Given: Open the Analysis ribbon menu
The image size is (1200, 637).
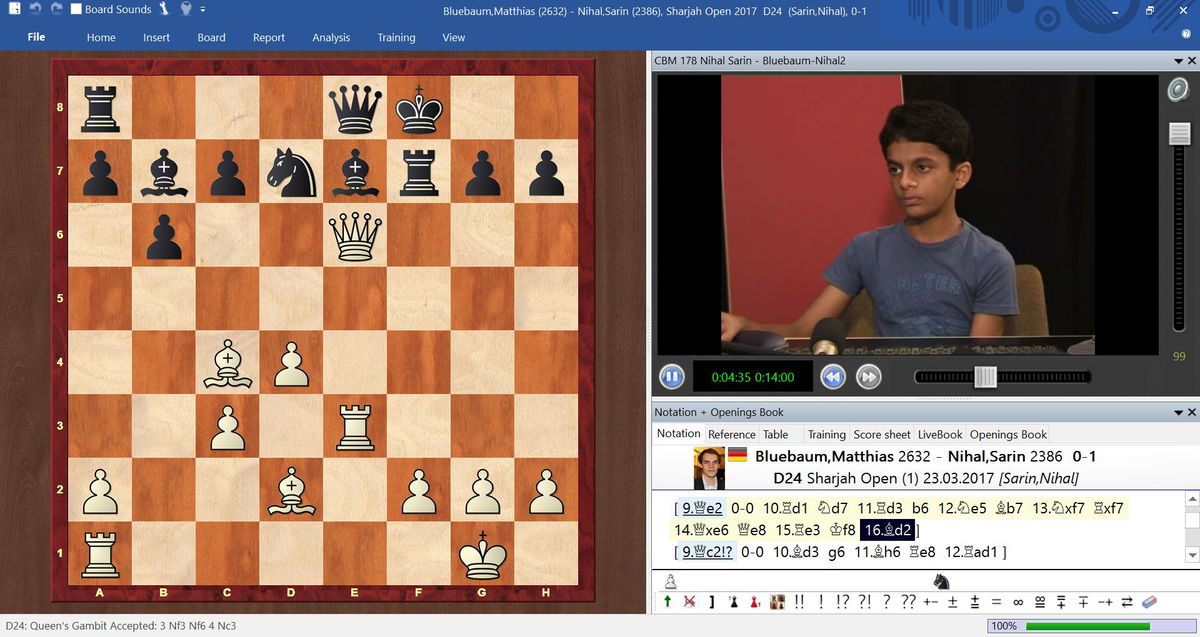Looking at the screenshot, I should [331, 37].
